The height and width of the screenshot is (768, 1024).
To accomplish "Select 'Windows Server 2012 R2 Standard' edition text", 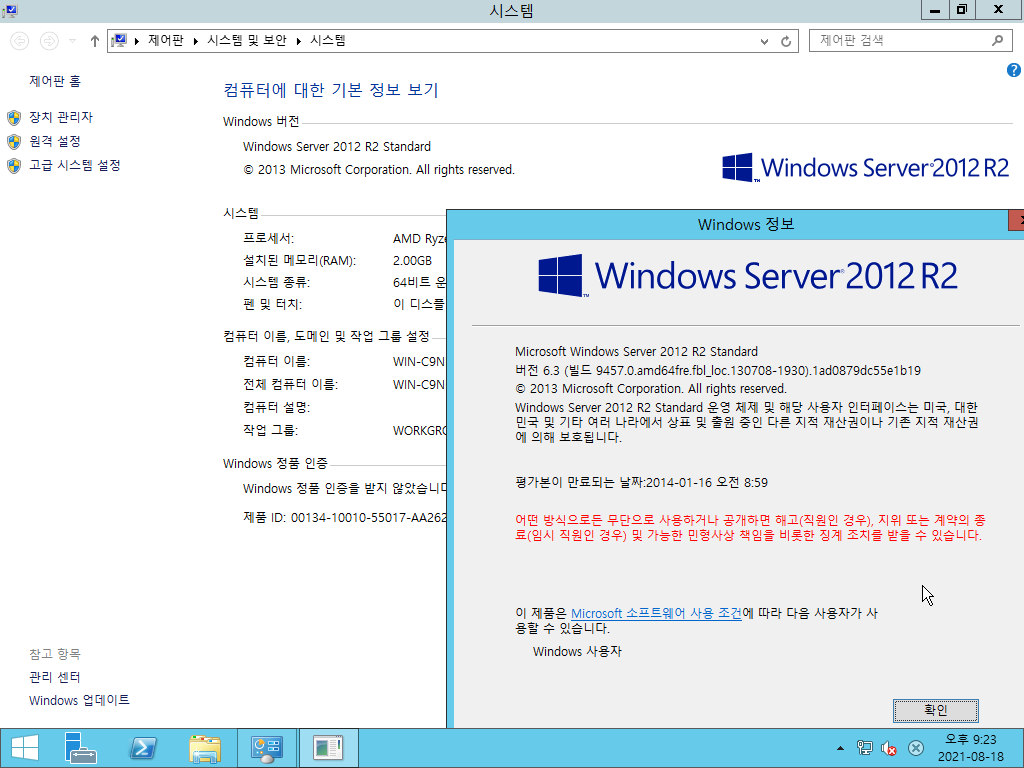I will click(337, 146).
